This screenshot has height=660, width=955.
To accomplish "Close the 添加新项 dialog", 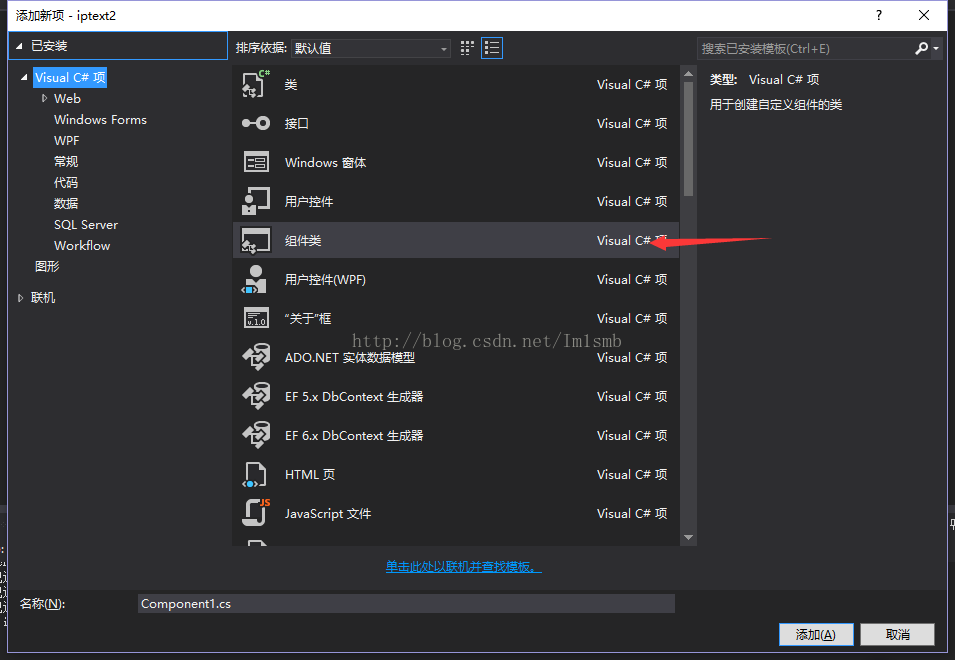I will [x=924, y=15].
